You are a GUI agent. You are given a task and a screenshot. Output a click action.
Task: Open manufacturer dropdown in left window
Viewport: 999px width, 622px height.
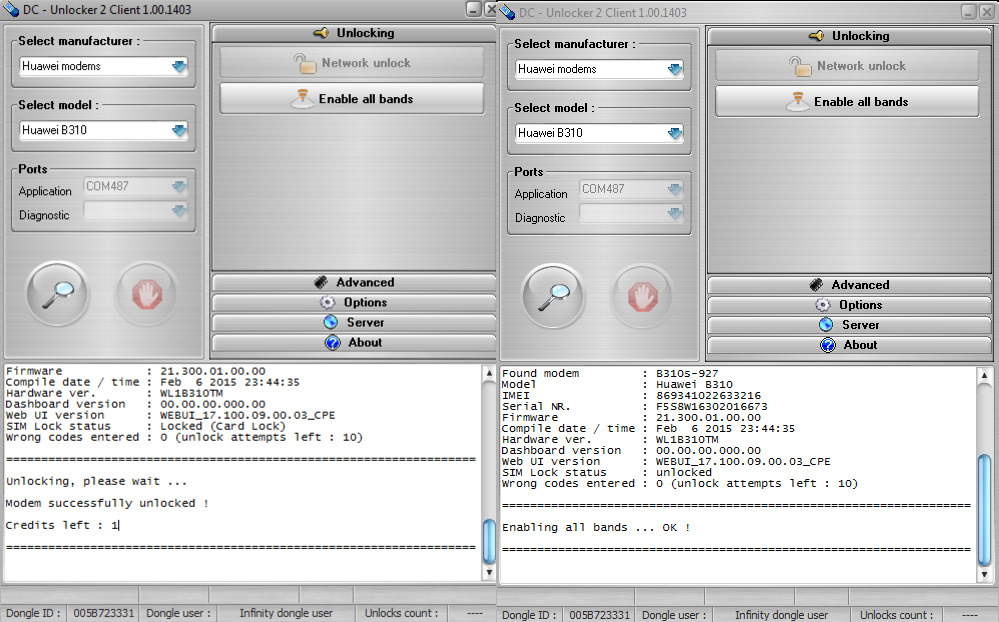[179, 66]
